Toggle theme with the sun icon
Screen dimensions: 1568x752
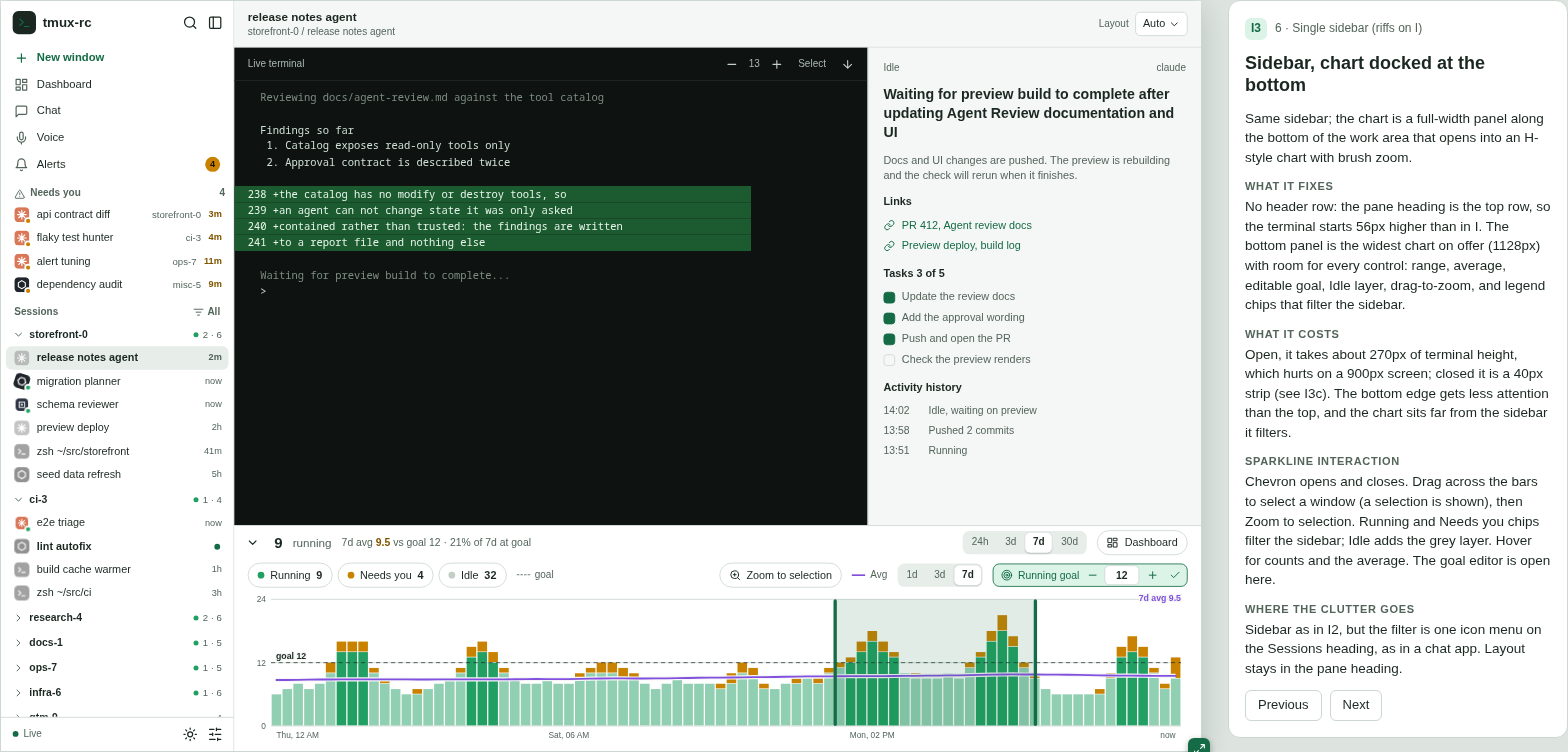point(190,734)
